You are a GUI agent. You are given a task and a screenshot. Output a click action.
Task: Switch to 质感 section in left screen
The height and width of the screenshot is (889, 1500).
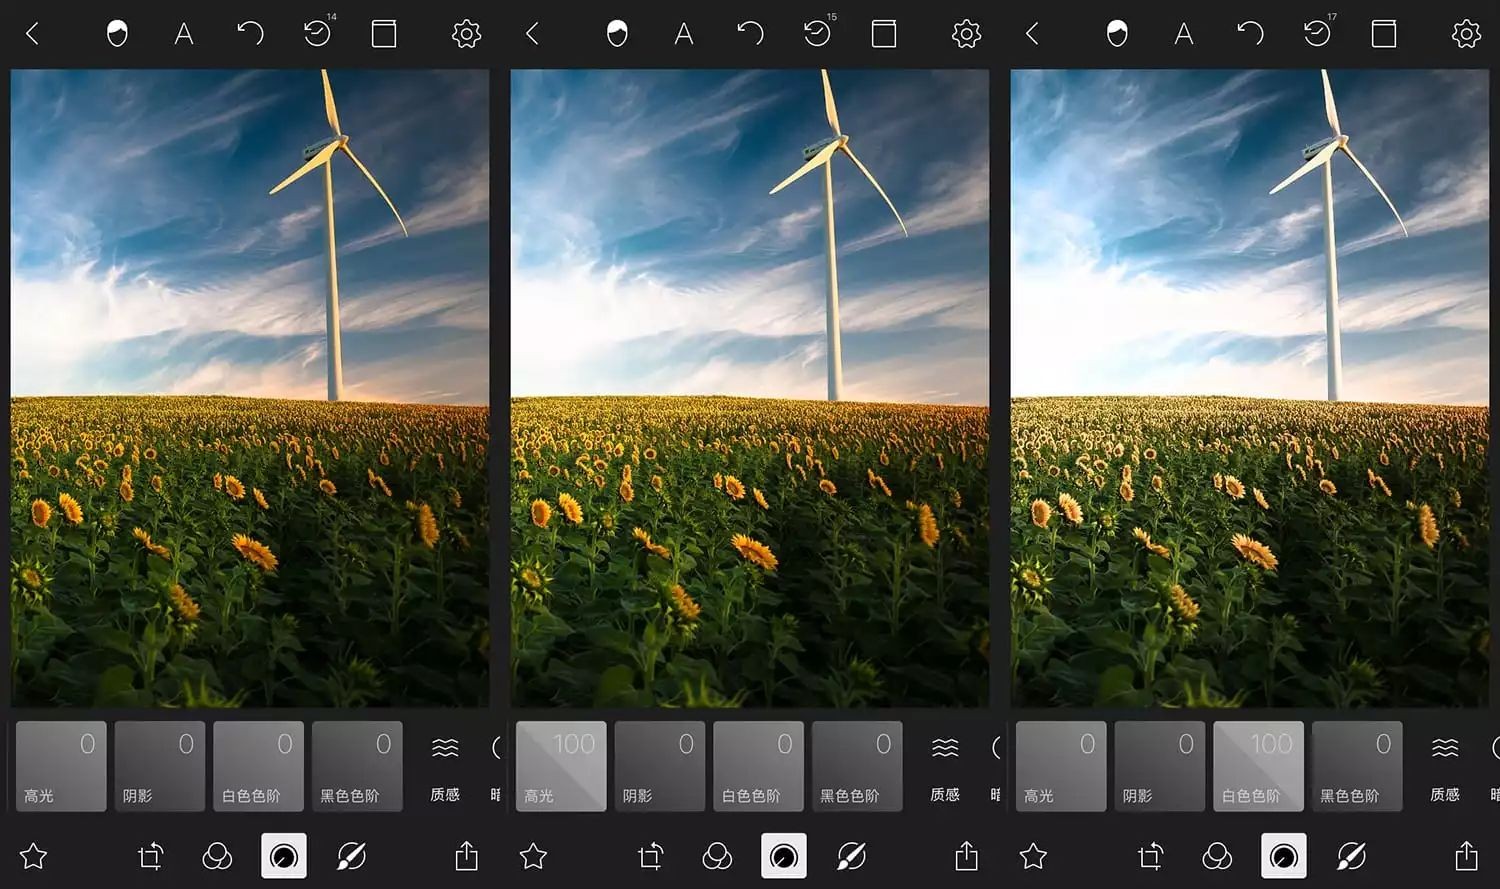coord(445,768)
